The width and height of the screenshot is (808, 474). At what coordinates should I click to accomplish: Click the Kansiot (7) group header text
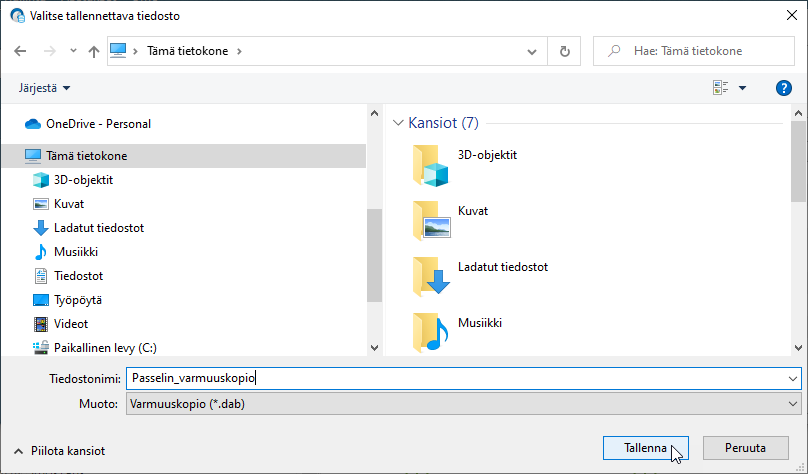[443, 123]
